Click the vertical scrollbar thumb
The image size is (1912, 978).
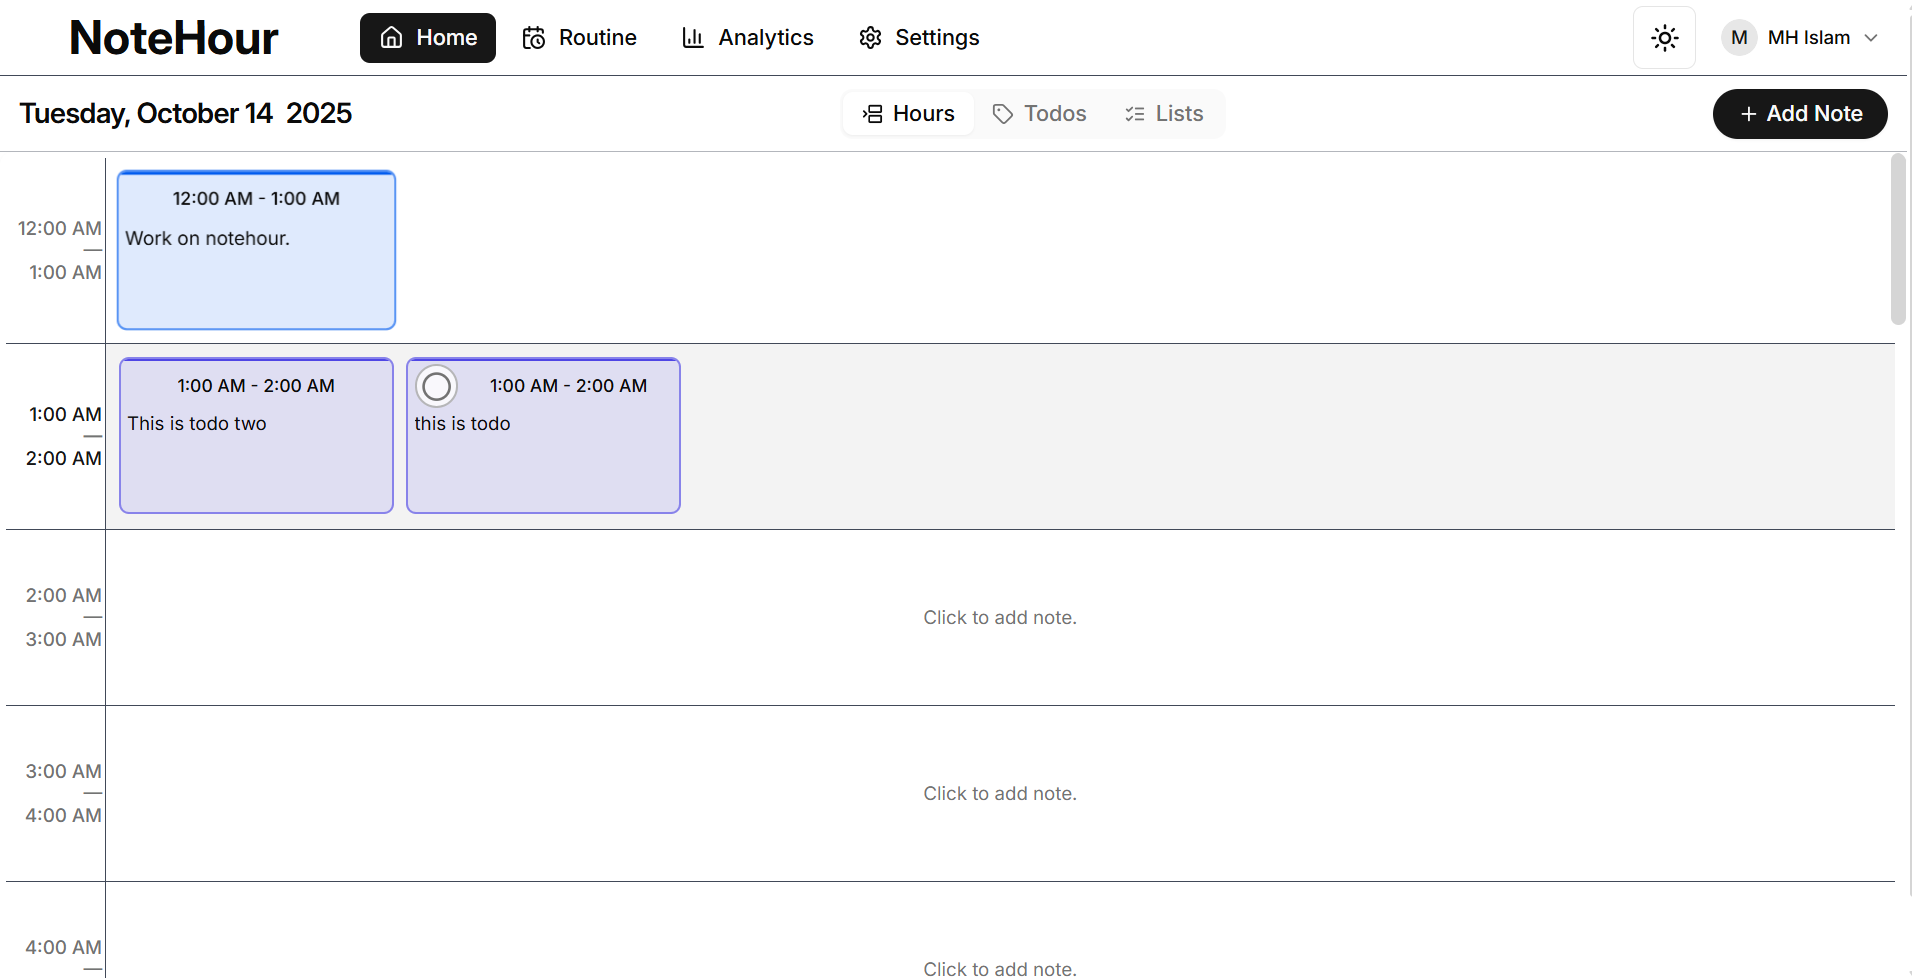coord(1898,239)
